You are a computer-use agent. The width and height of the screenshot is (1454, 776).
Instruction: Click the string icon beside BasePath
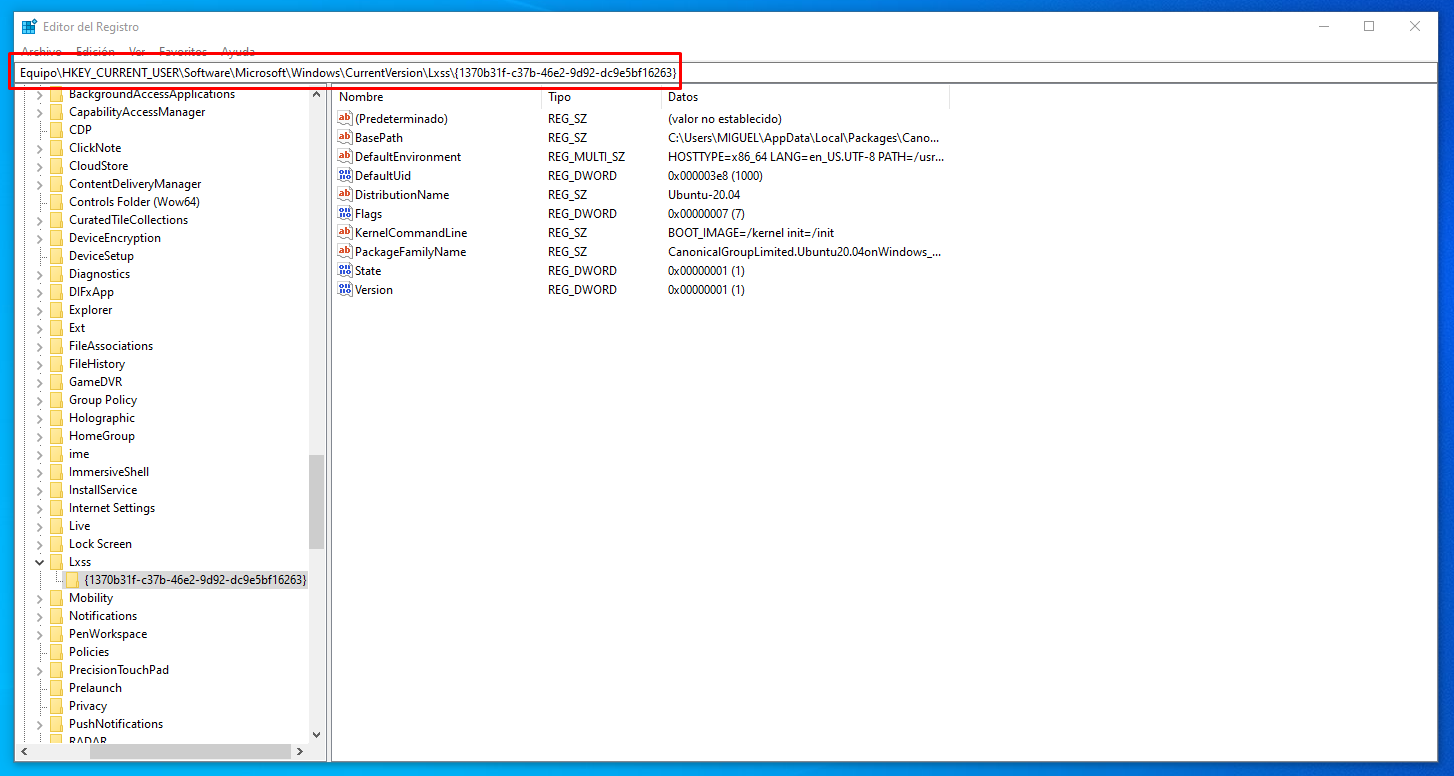[346, 138]
